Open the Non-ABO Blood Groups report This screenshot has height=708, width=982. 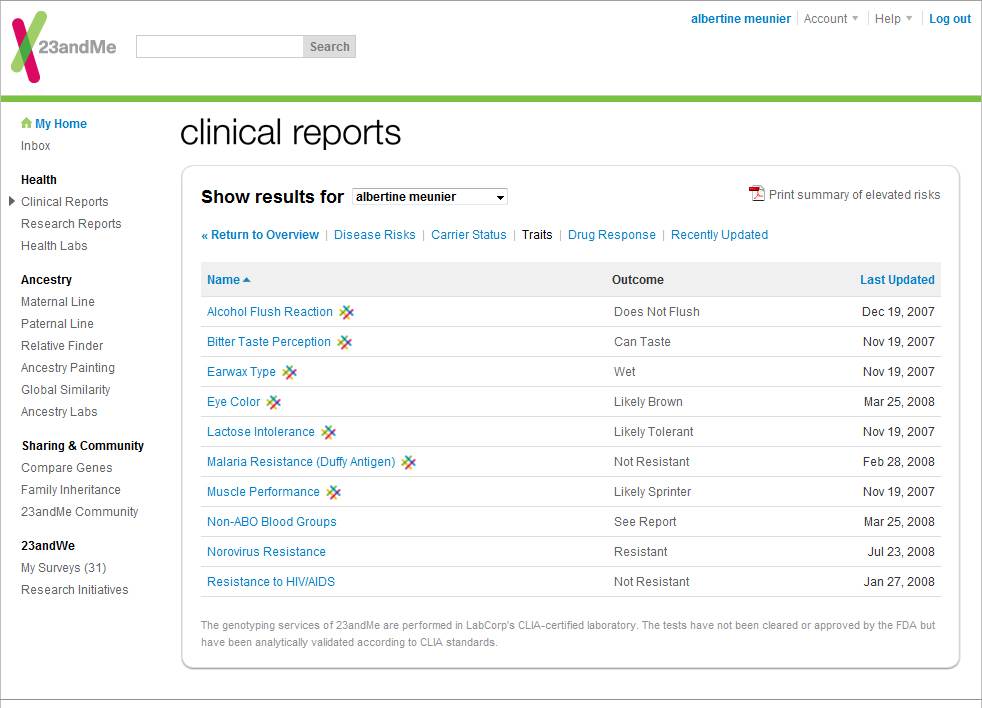(272, 523)
